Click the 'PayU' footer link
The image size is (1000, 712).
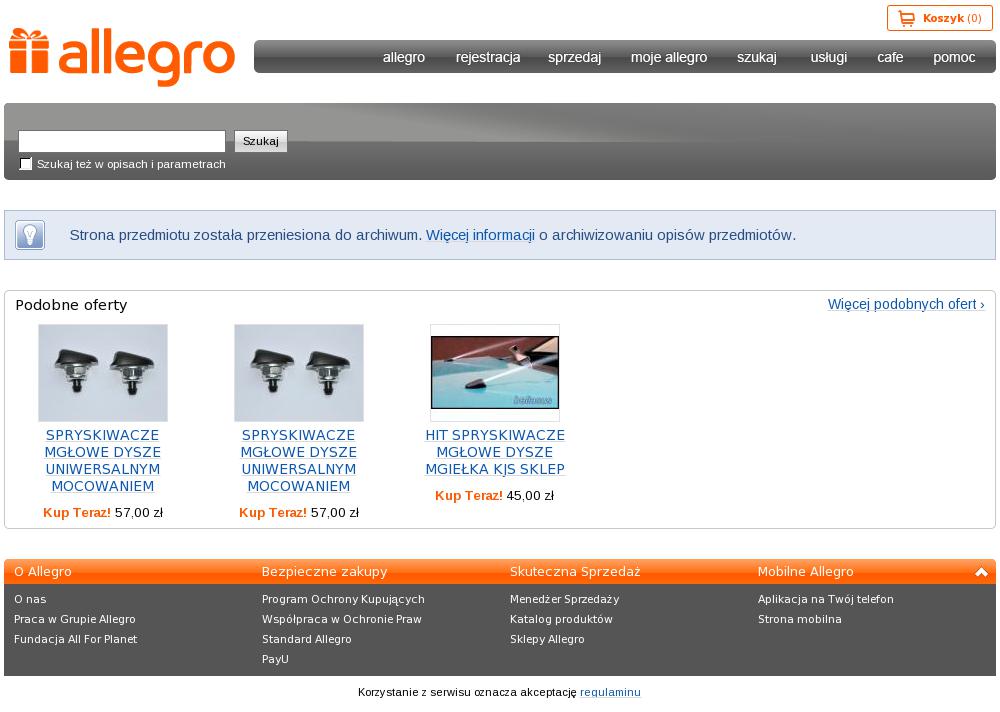275,659
